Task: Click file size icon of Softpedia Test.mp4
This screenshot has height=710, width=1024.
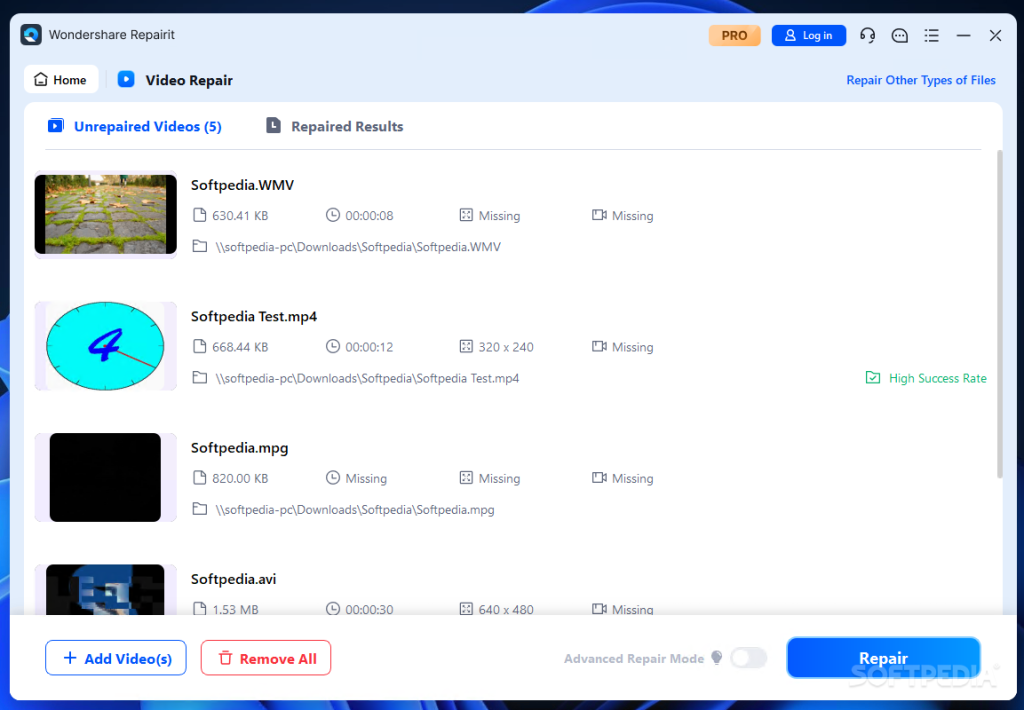Action: click(200, 347)
